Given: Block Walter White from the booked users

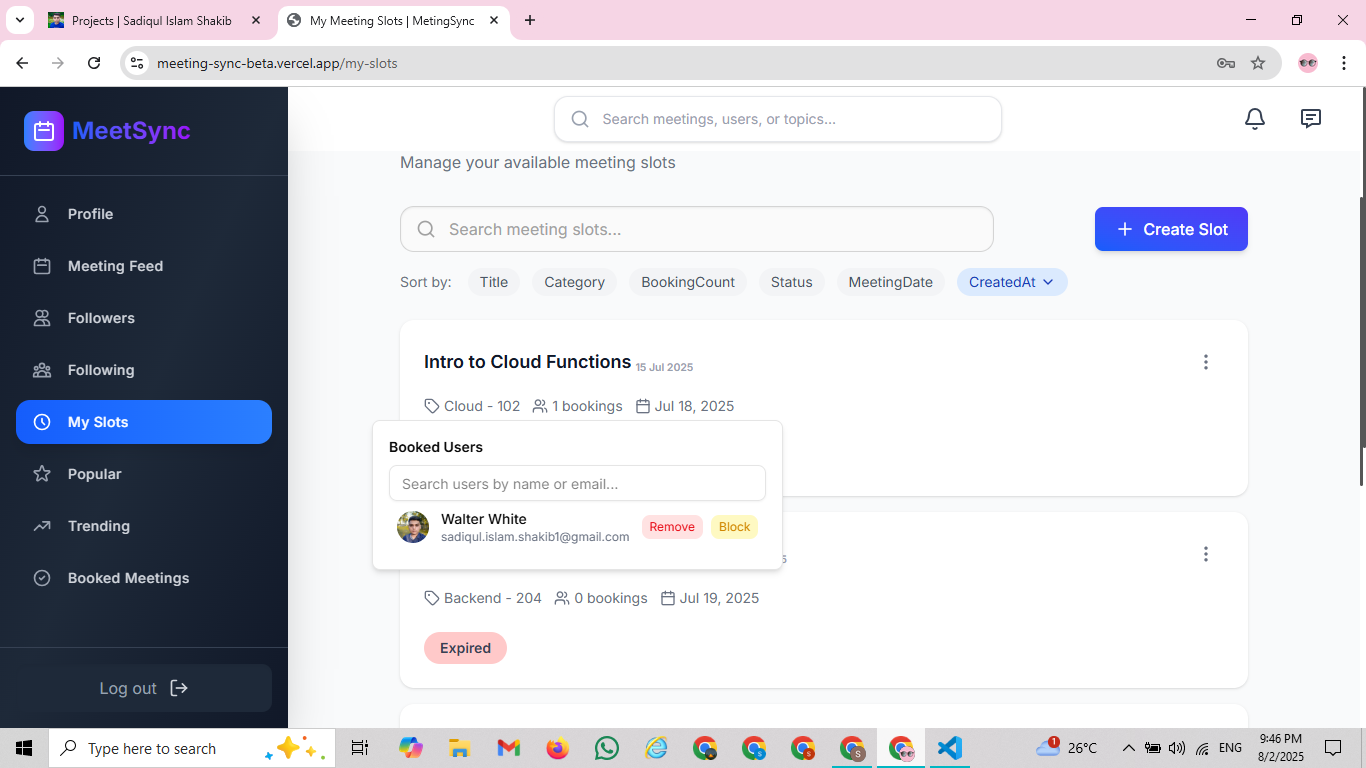Looking at the screenshot, I should tap(734, 527).
